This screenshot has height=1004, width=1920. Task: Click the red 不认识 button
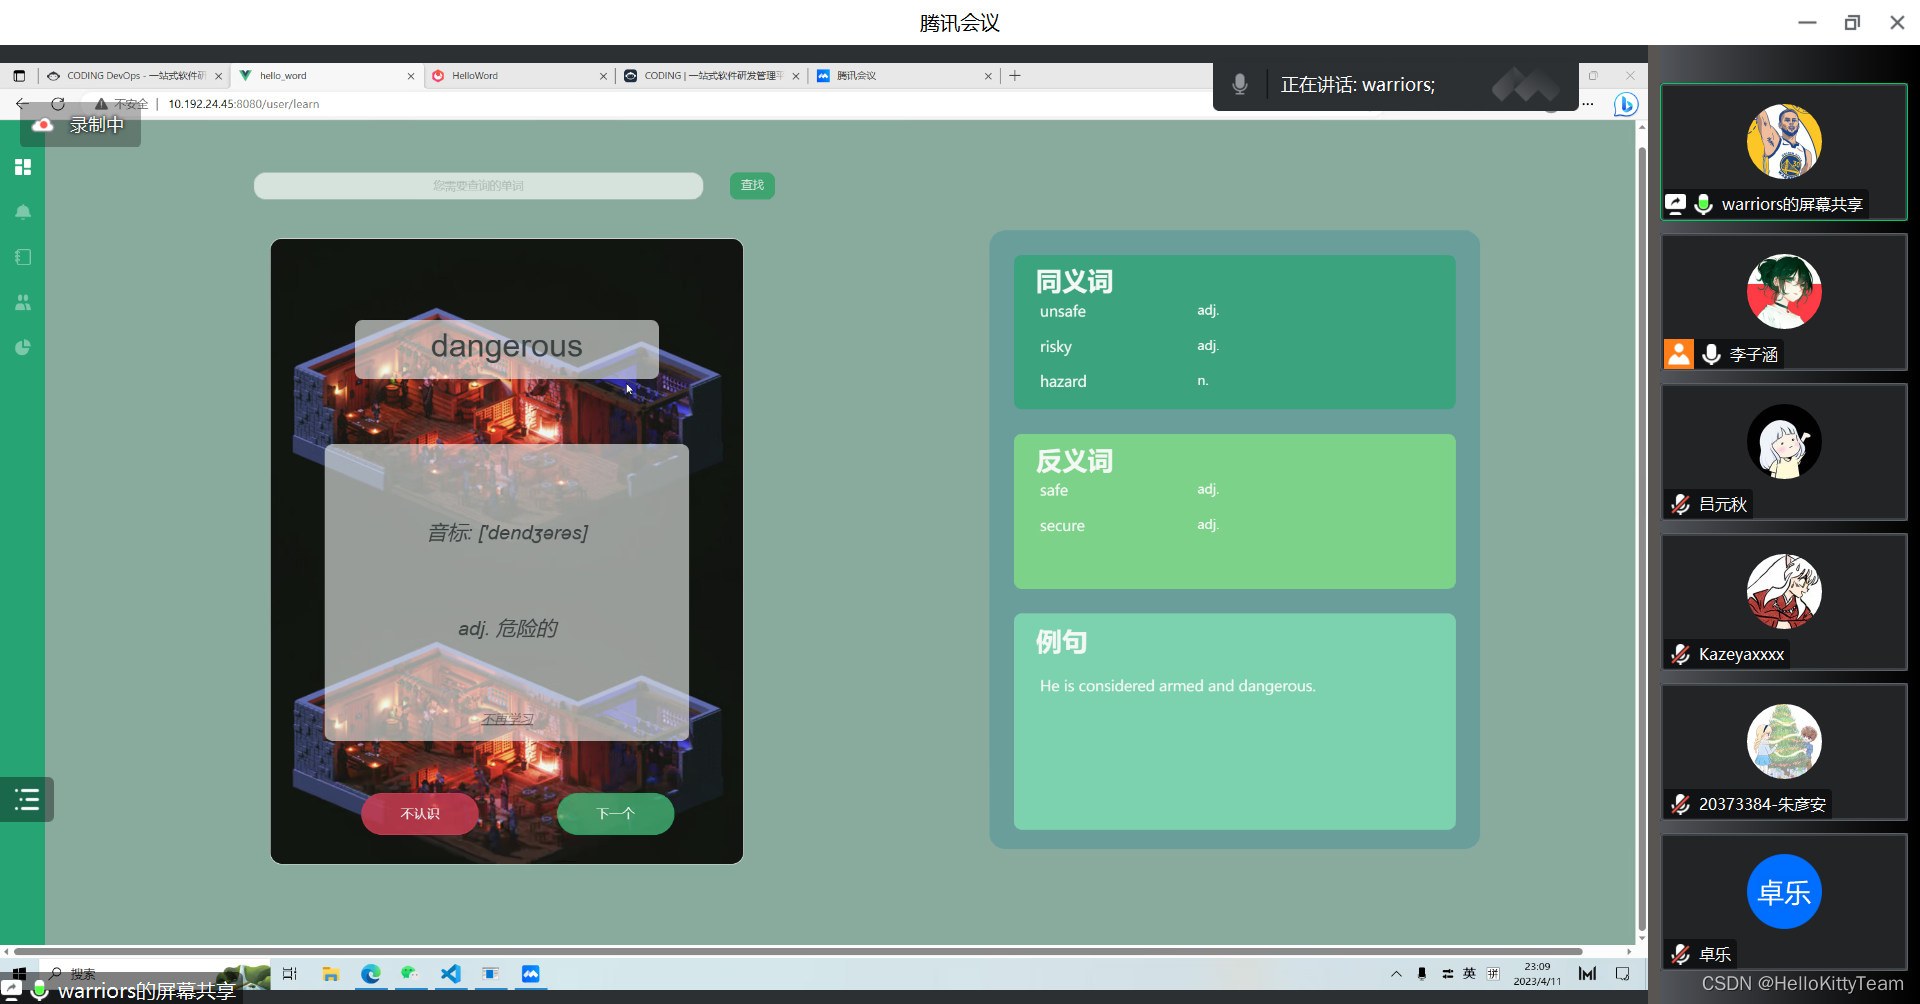click(420, 814)
